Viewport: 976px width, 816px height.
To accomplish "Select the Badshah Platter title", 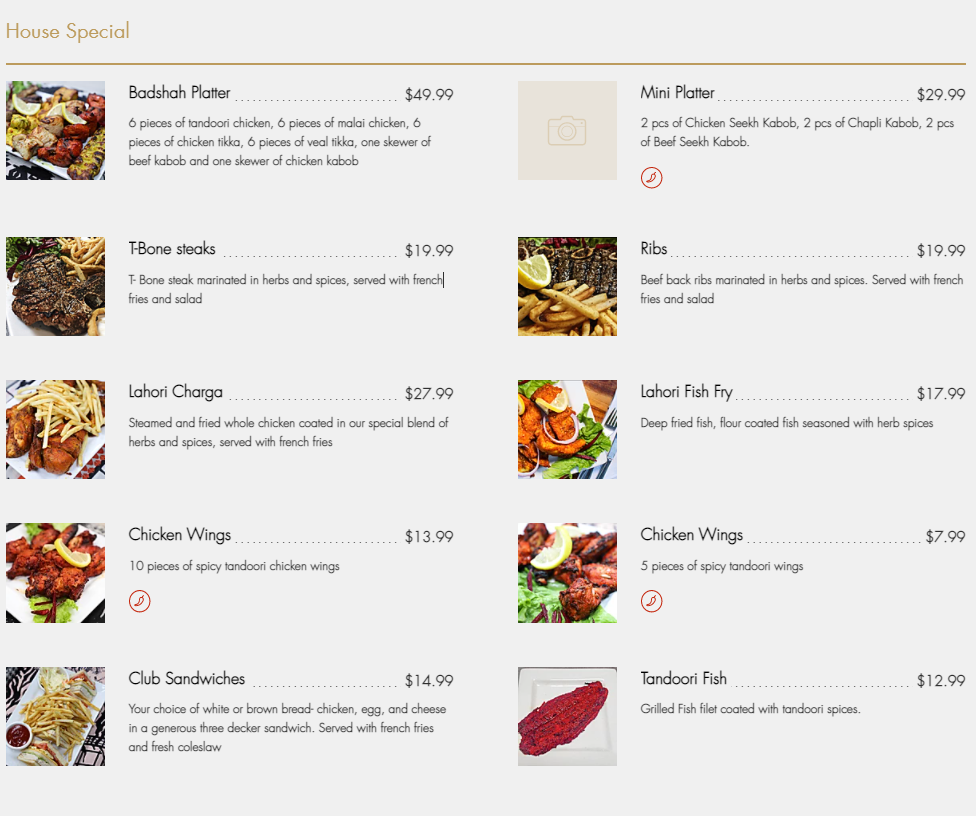I will [180, 93].
